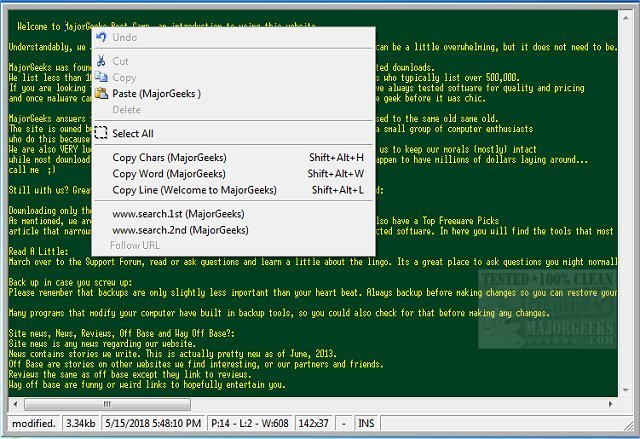Screen dimensions: 640x439
Task: Click the 'Back up in case you screw up:' line
Action: click(70, 282)
